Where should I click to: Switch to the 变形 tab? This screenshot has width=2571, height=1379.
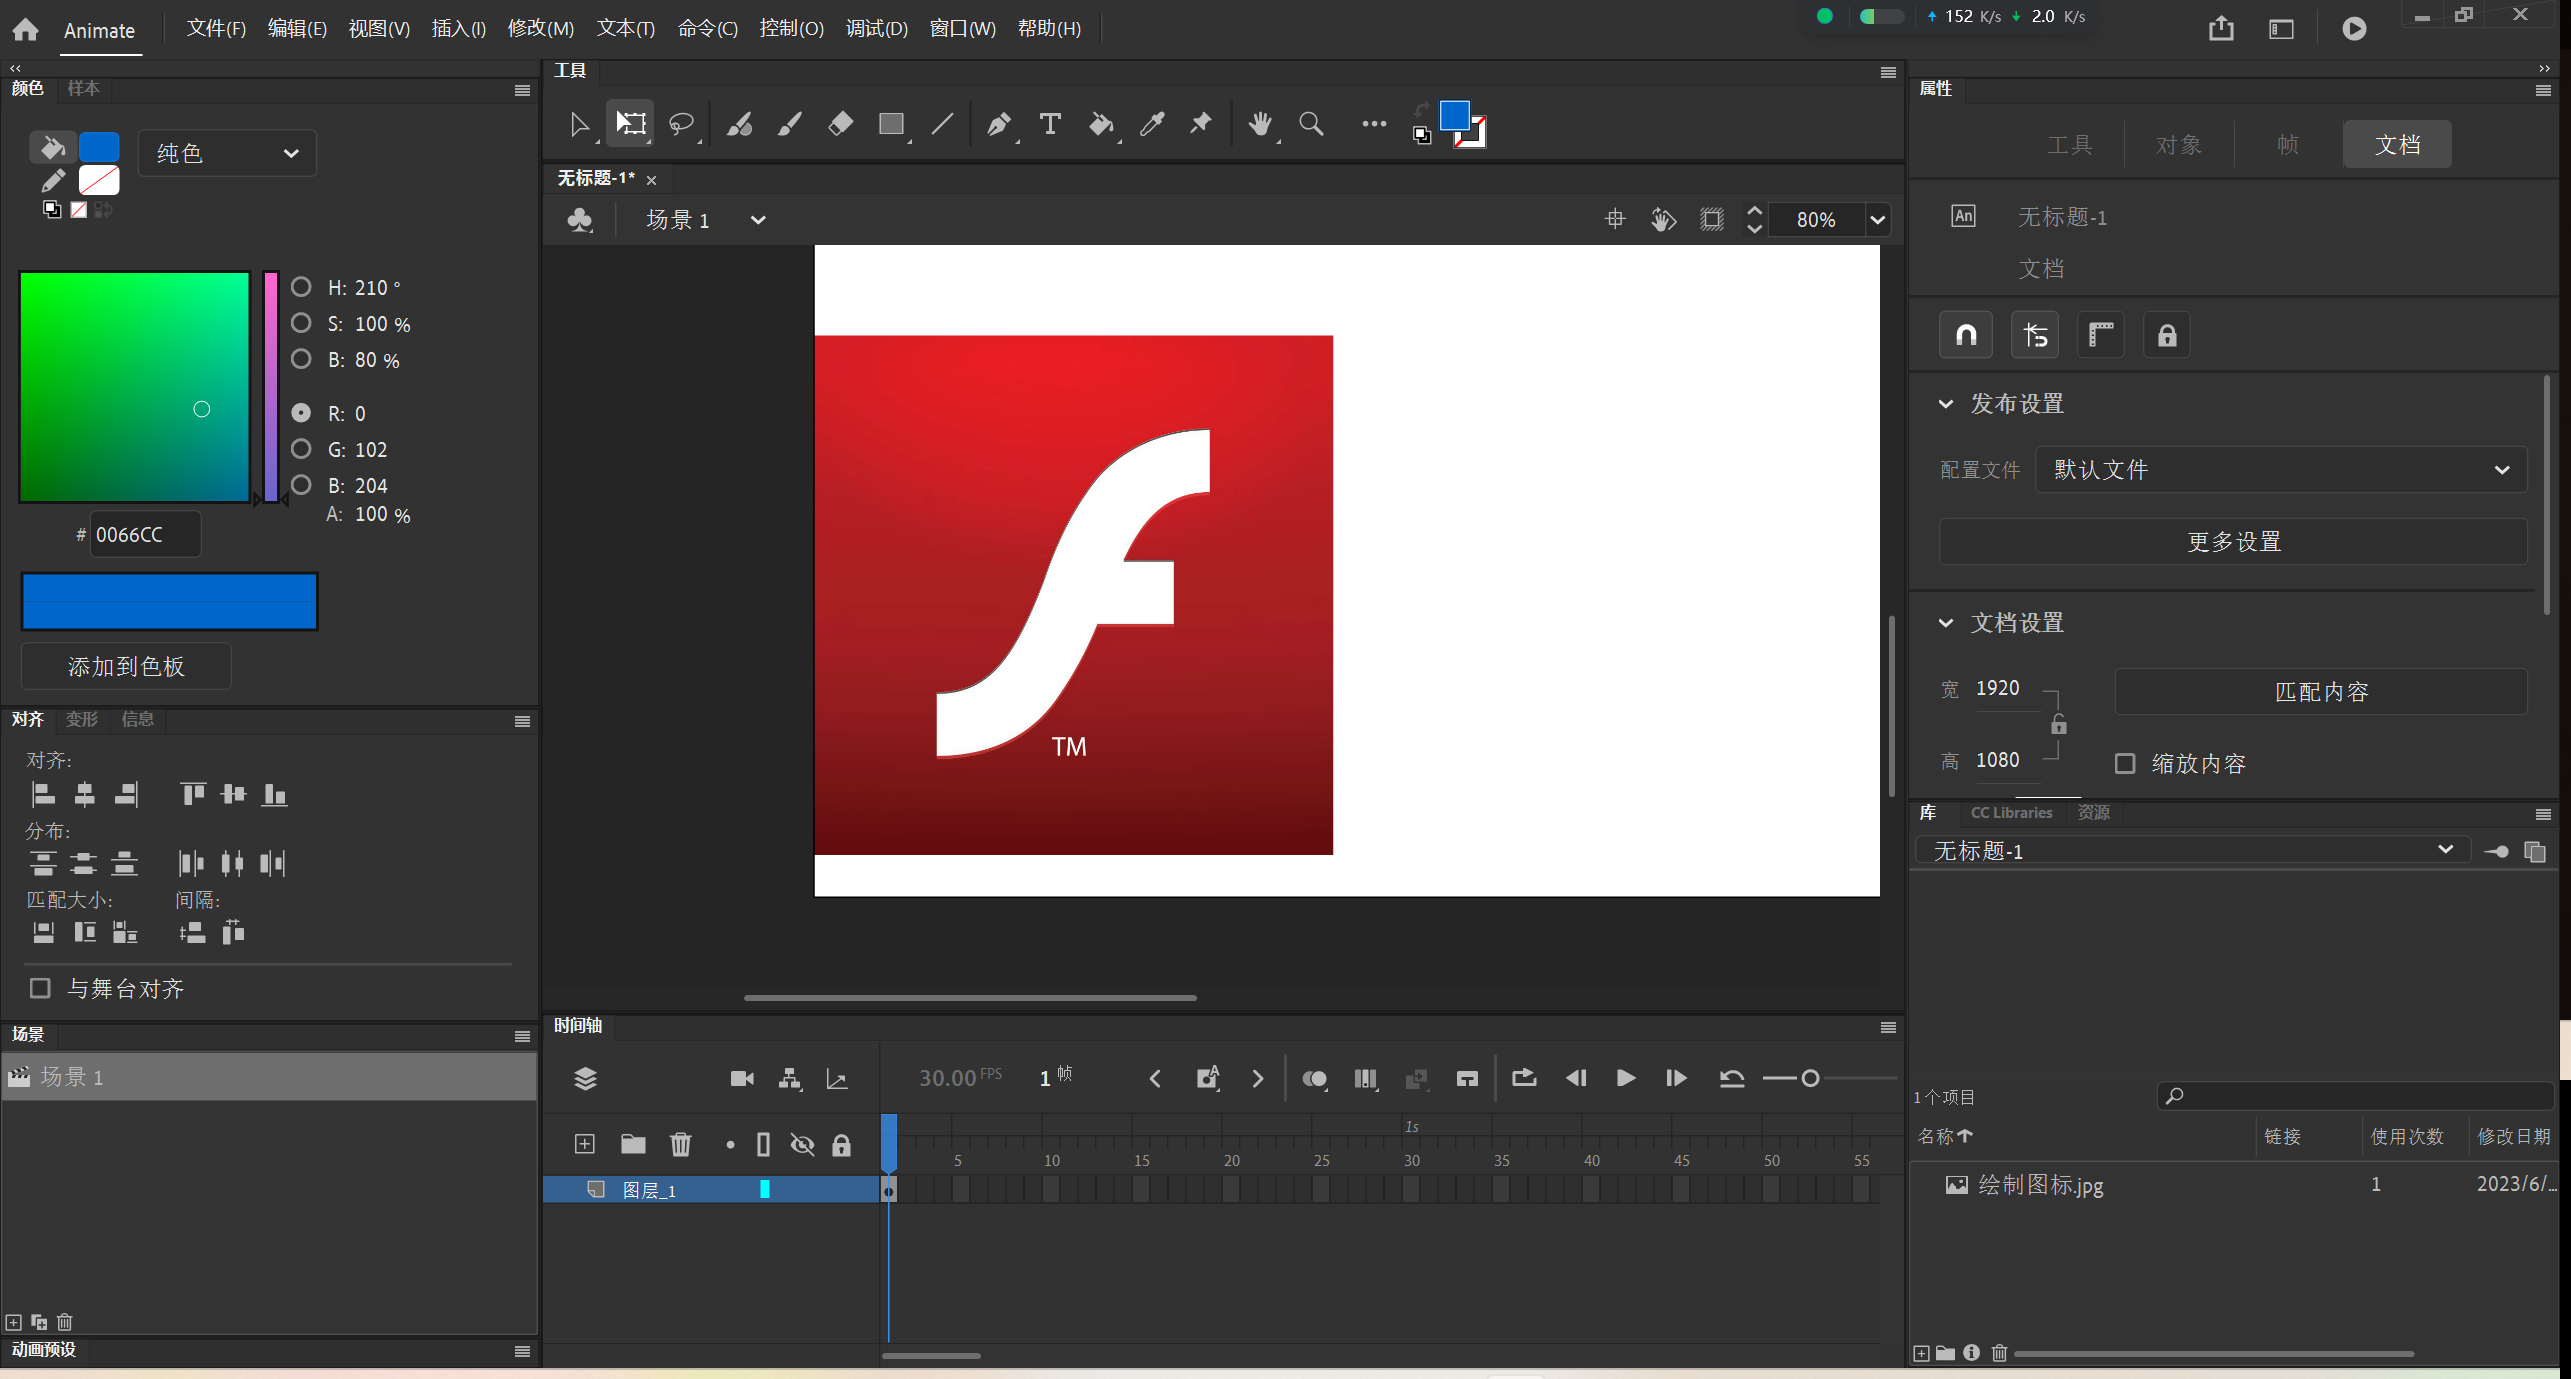82,719
